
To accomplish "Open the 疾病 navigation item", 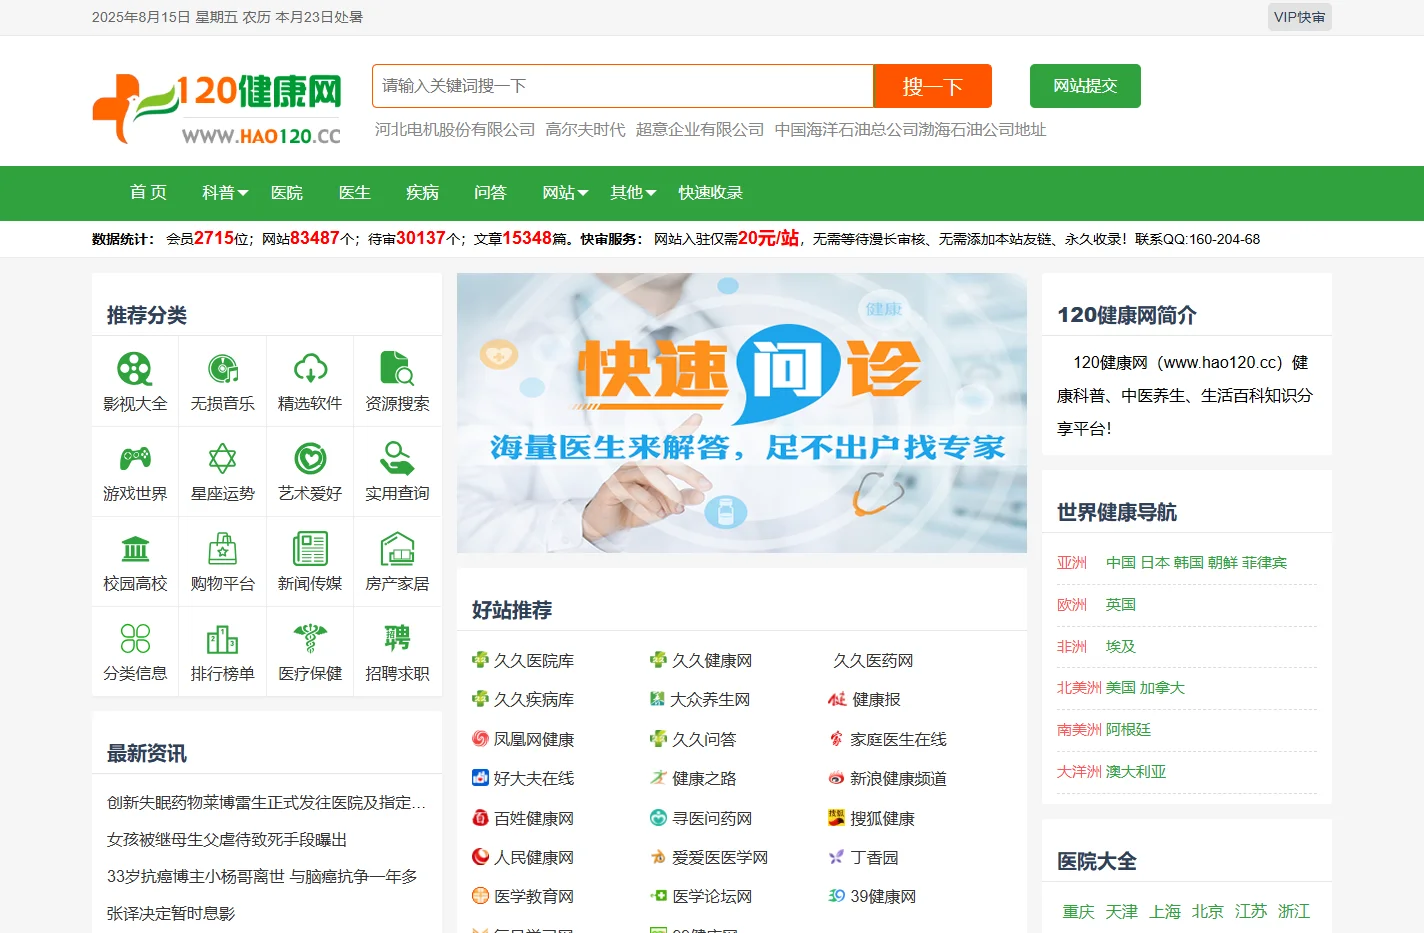I will click(x=423, y=193).
